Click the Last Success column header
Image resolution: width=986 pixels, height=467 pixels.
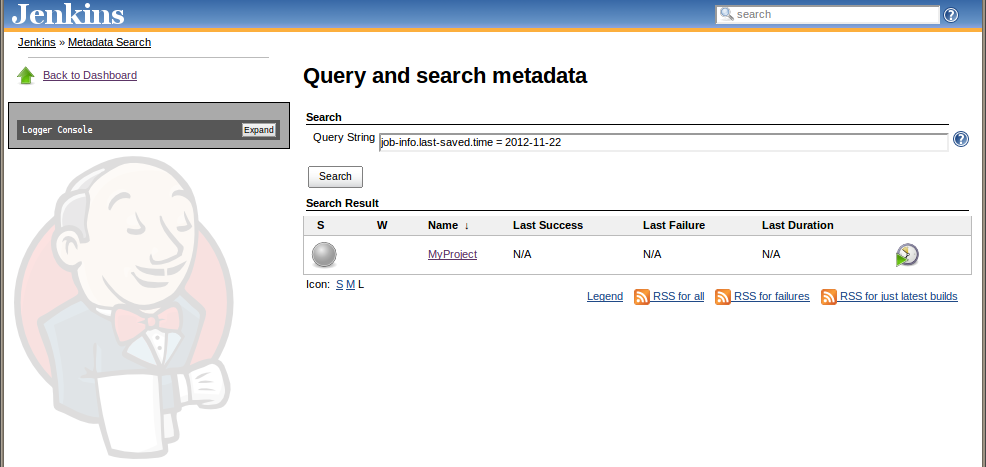tap(548, 225)
